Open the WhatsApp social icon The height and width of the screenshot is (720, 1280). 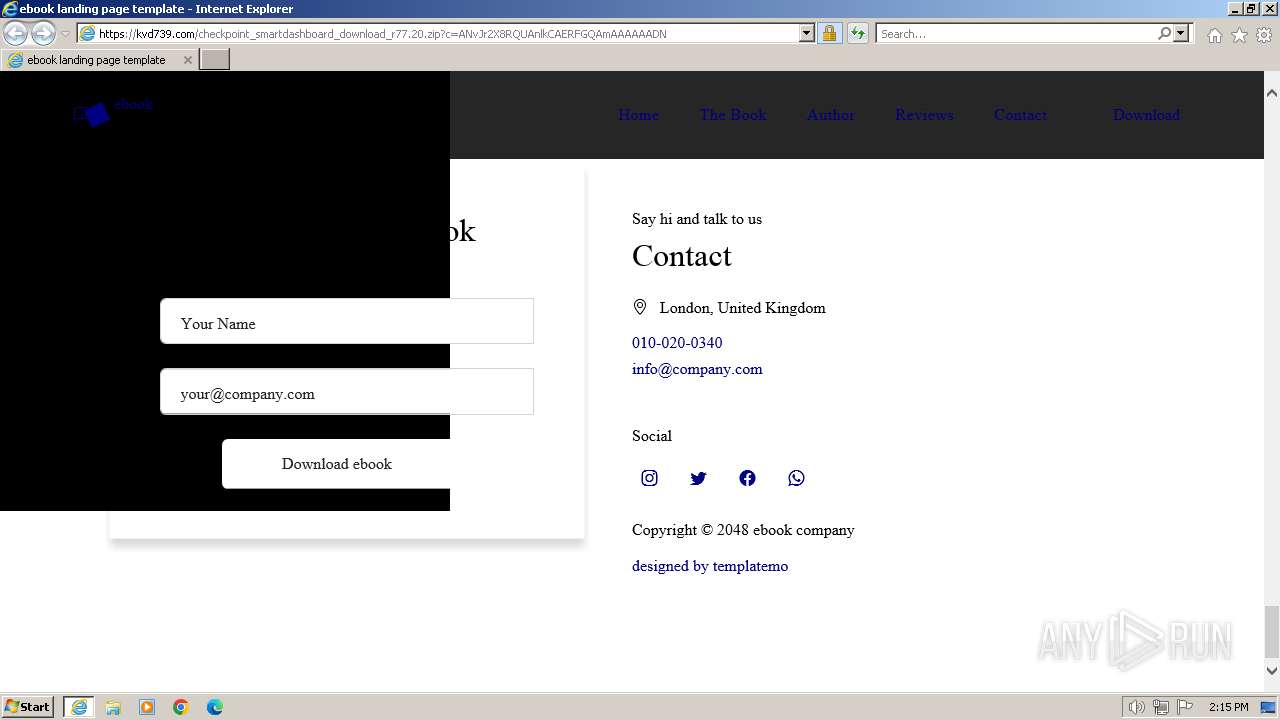(796, 478)
